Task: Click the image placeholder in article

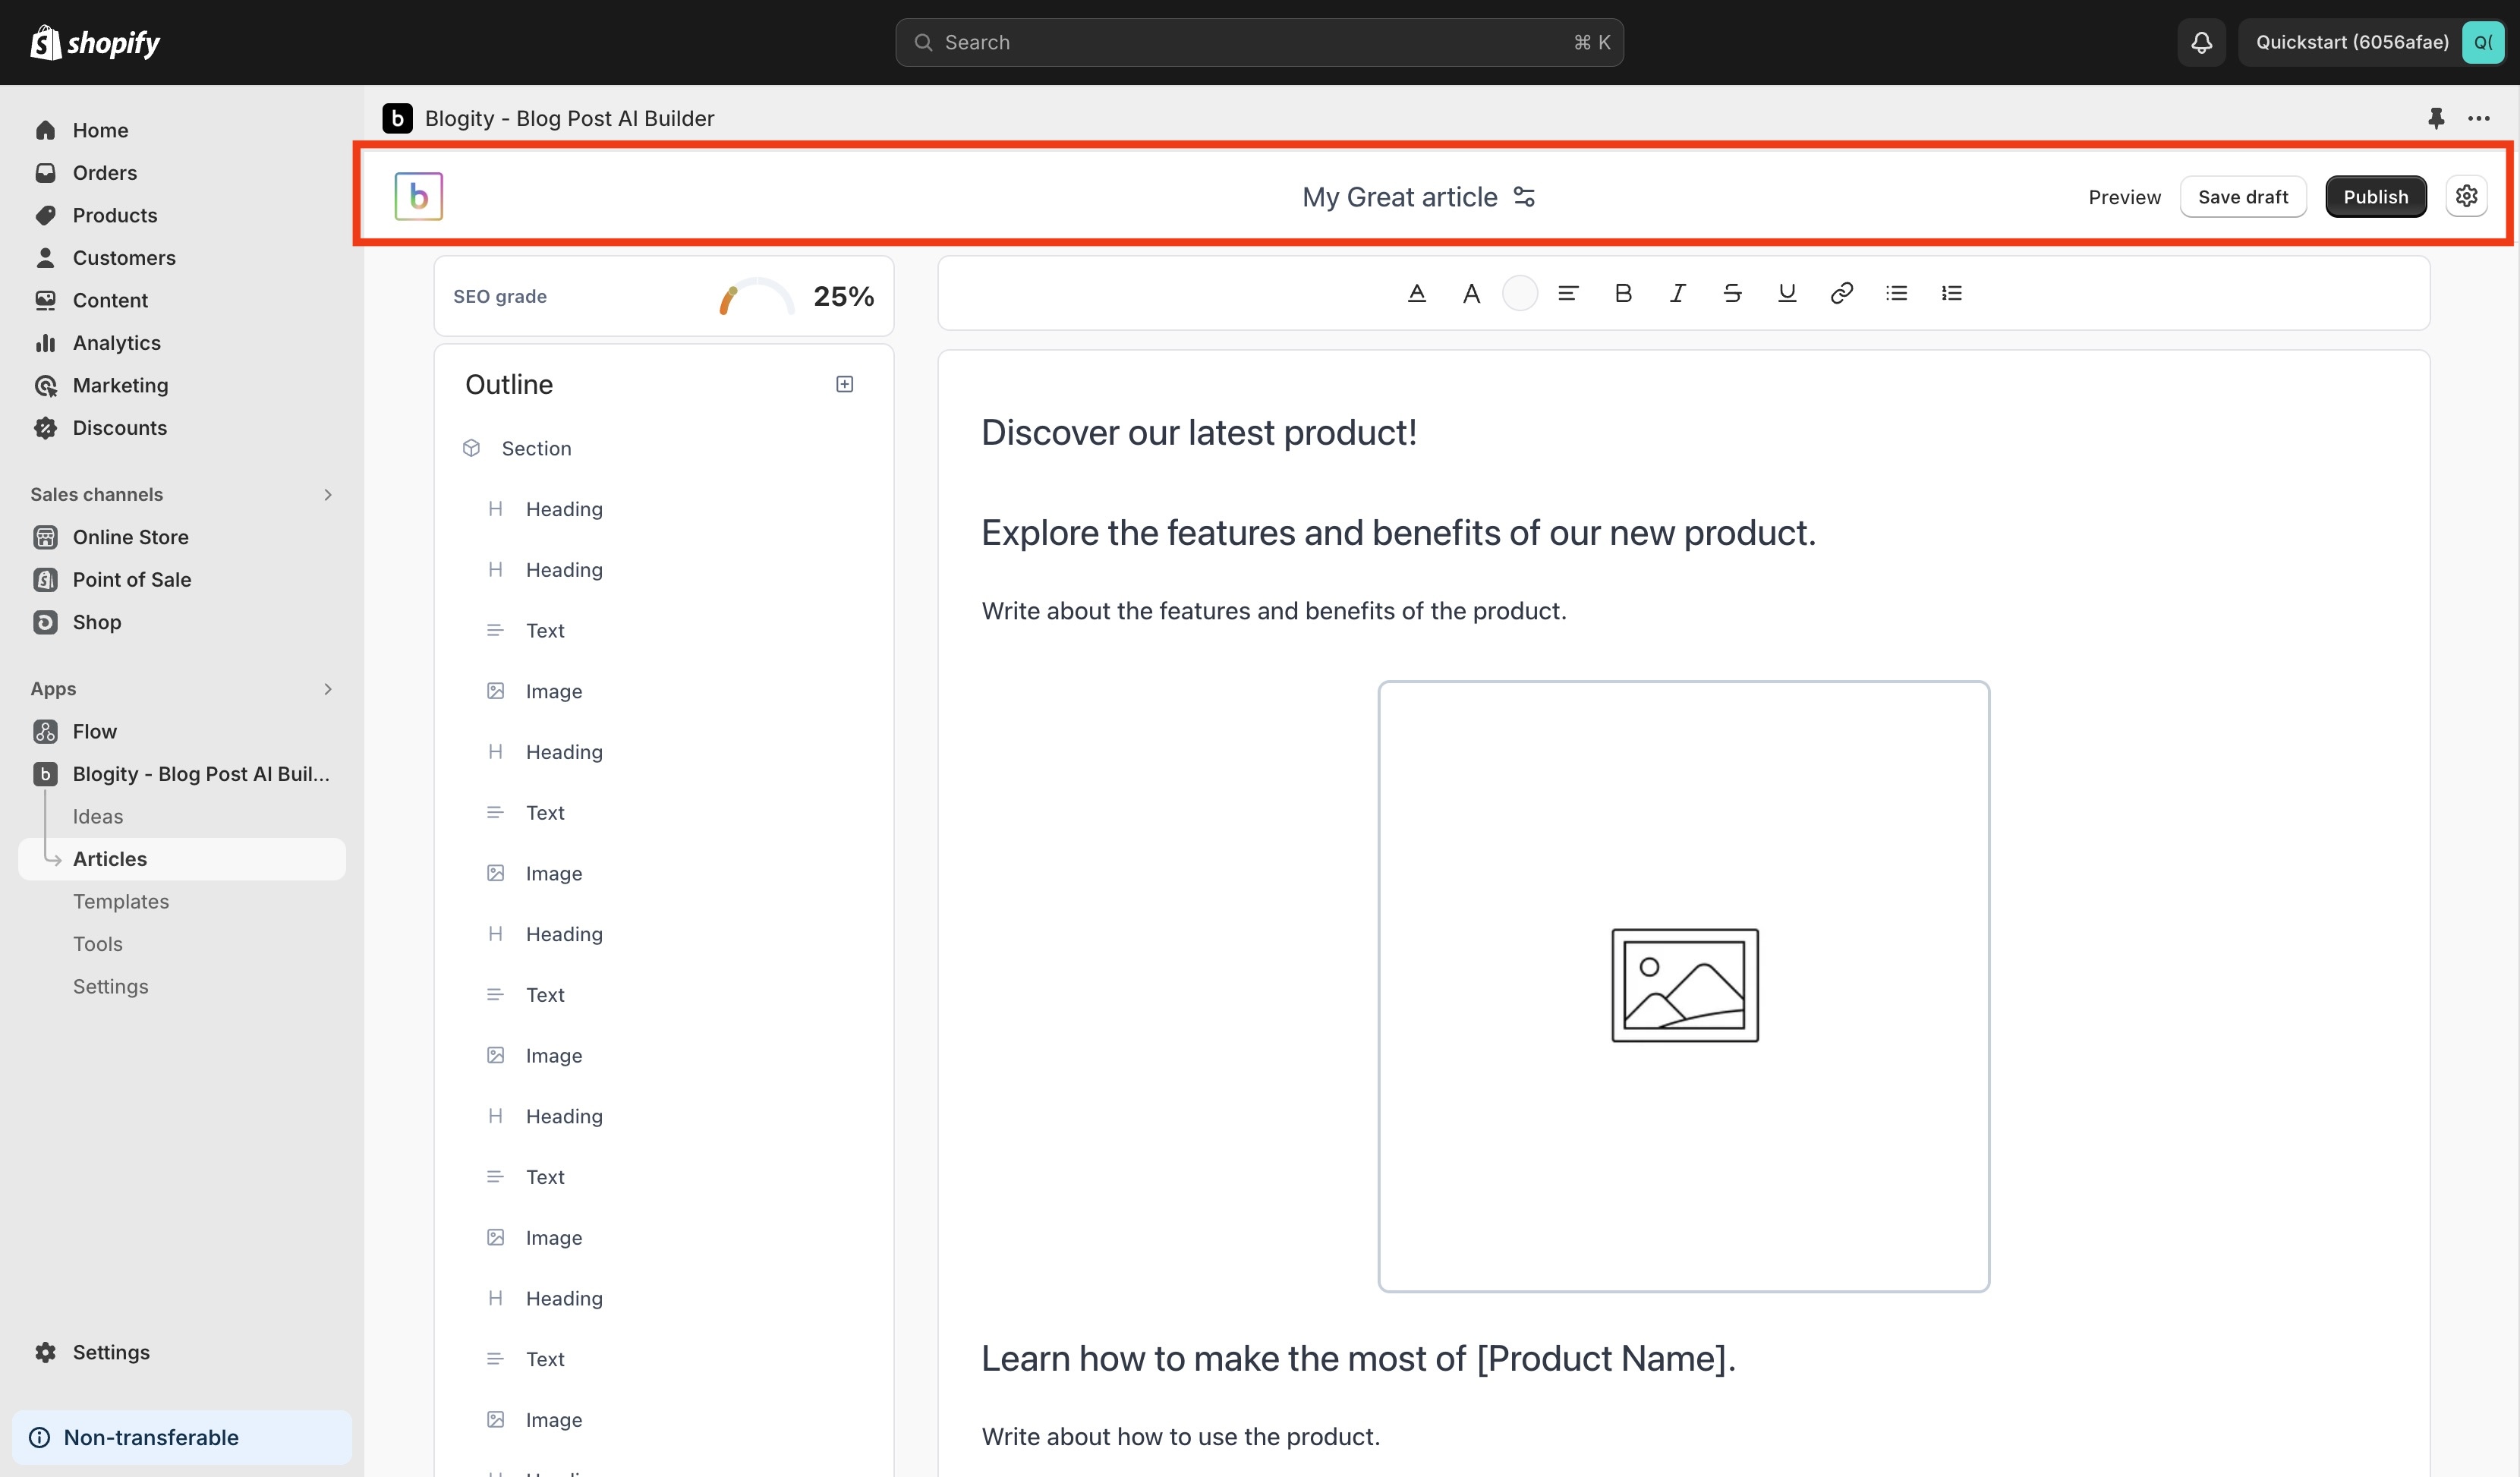Action: pyautogui.click(x=1684, y=986)
